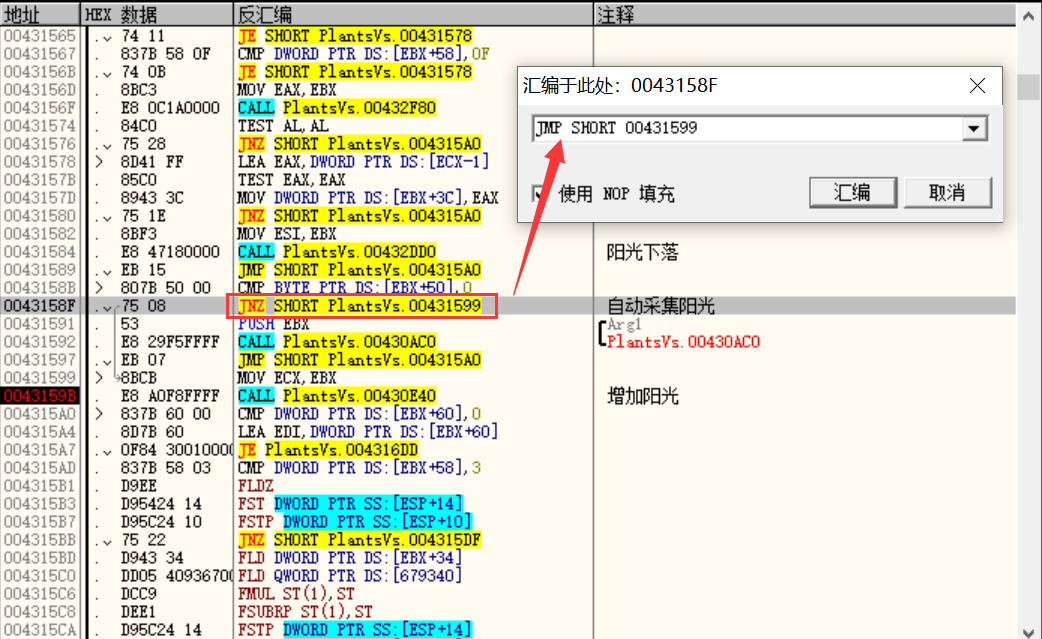Select the CMP BYTE PTR DS:[EBX+50],0 instruction

354,288
